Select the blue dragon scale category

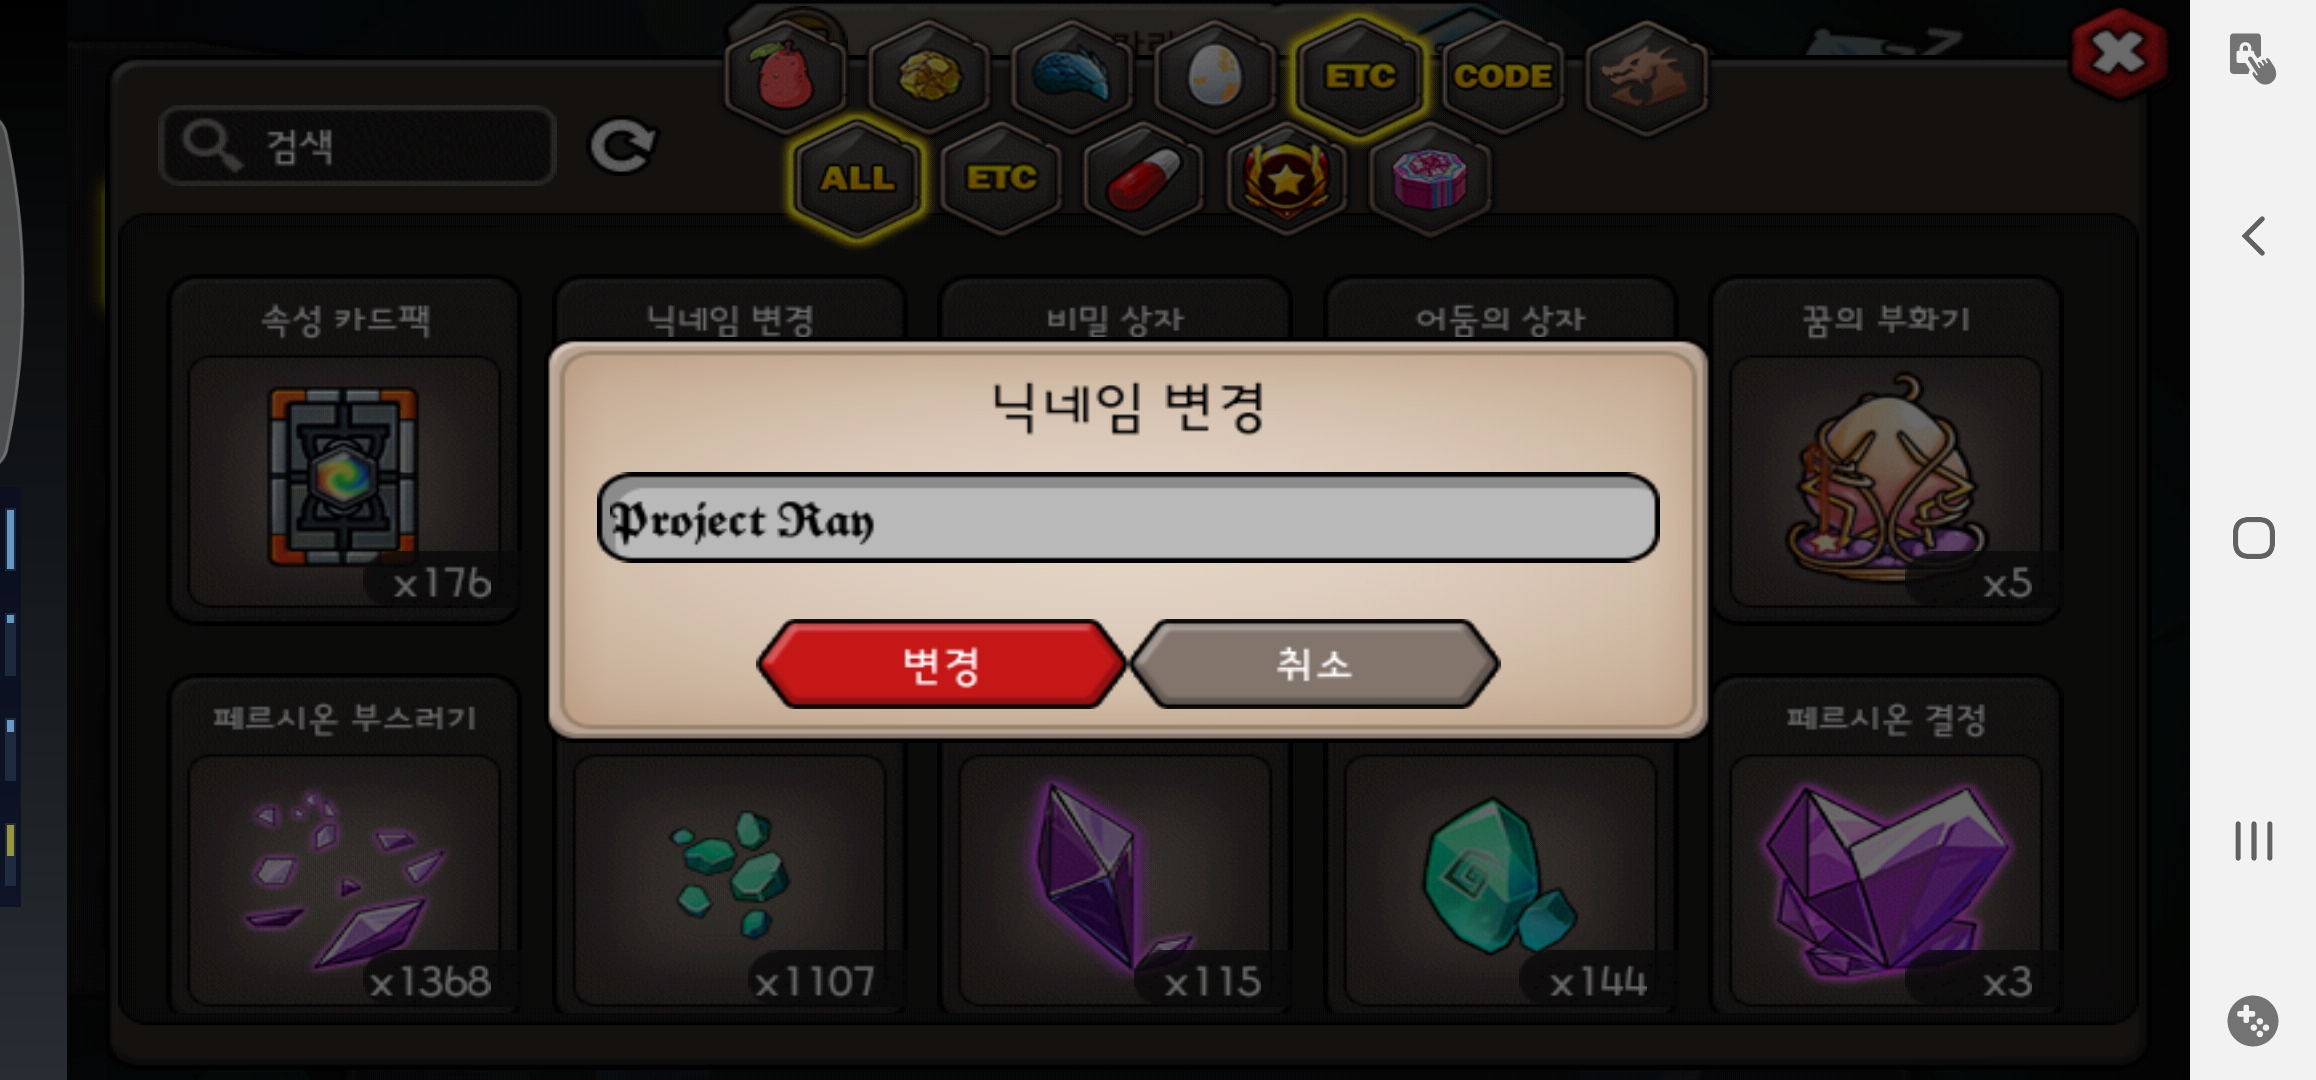point(1072,76)
